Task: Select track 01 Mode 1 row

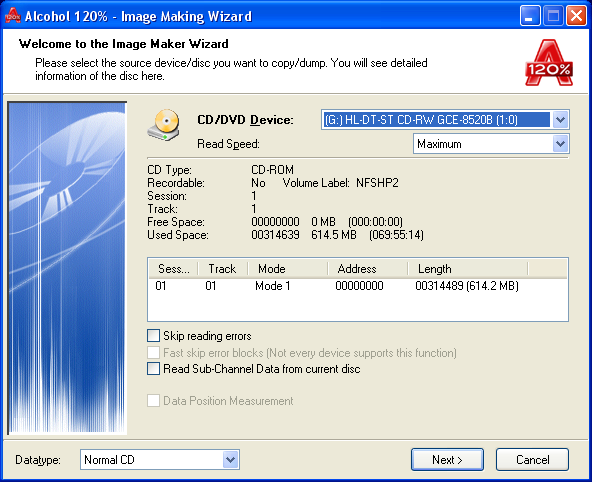Action: click(x=358, y=286)
